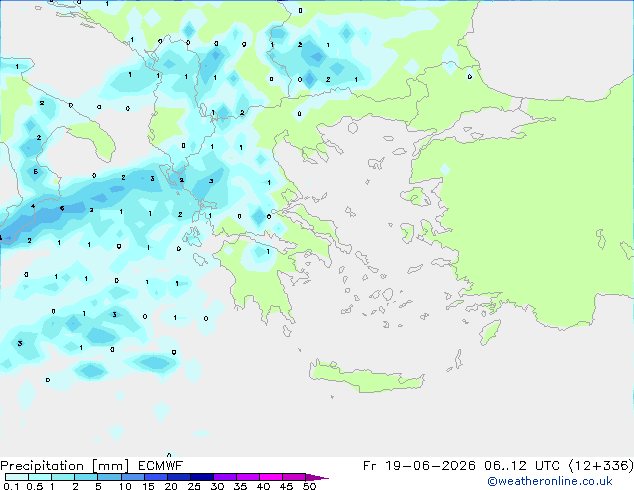Viewport: 634px width, 490px height.
Task: Click the '06..12 UTC' time text
Action: pyautogui.click(x=522, y=466)
